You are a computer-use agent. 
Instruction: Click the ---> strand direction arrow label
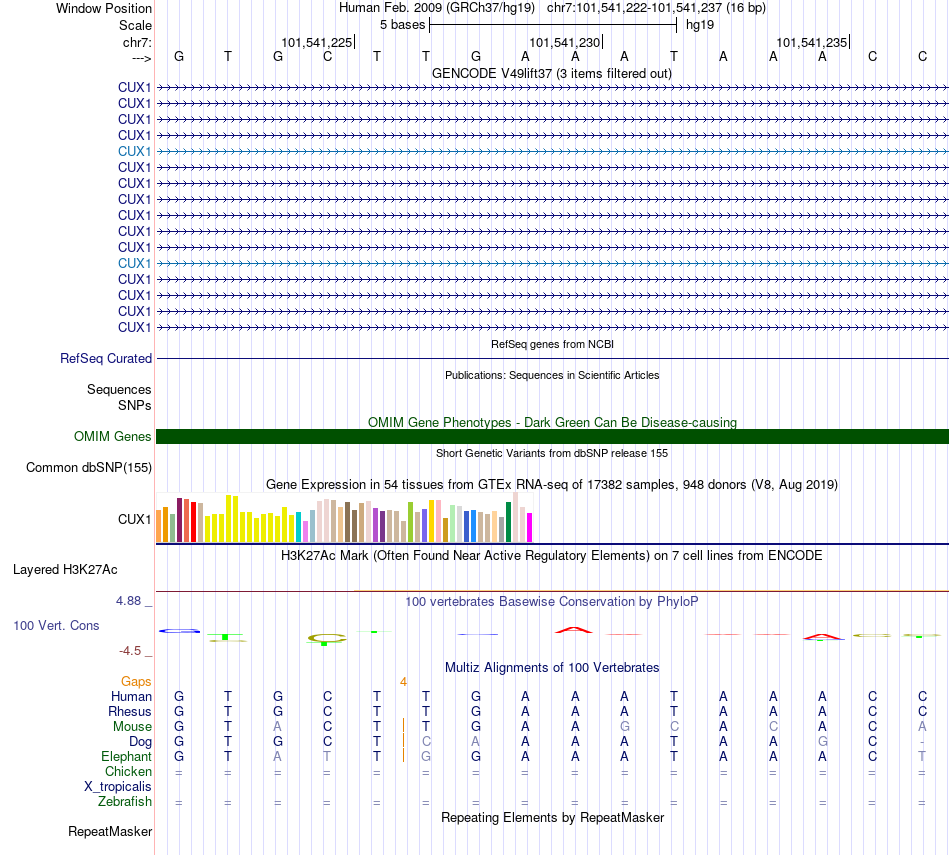tap(141, 58)
